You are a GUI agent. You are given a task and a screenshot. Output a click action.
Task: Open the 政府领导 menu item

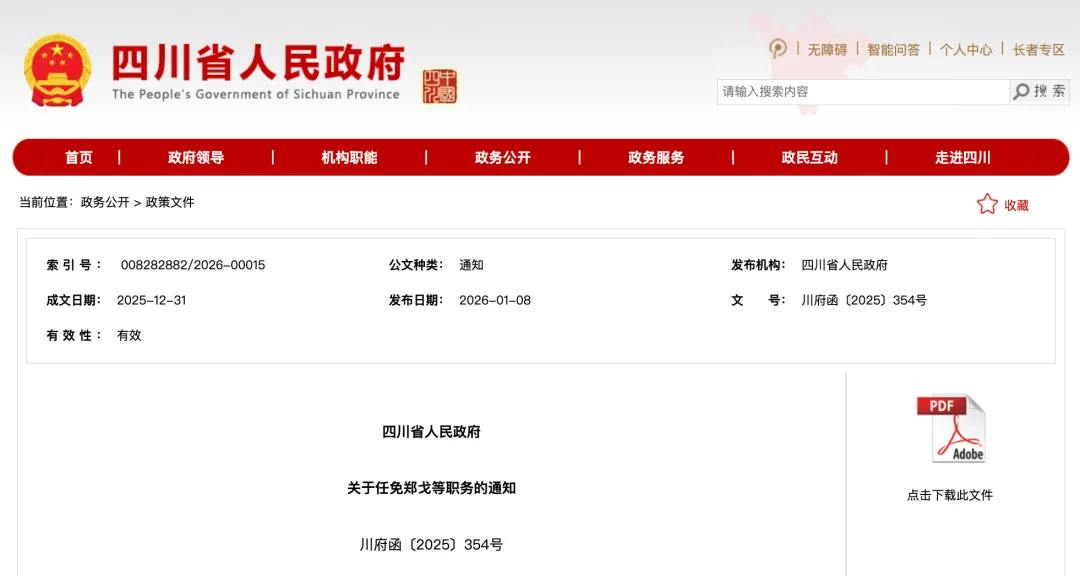[196, 157]
